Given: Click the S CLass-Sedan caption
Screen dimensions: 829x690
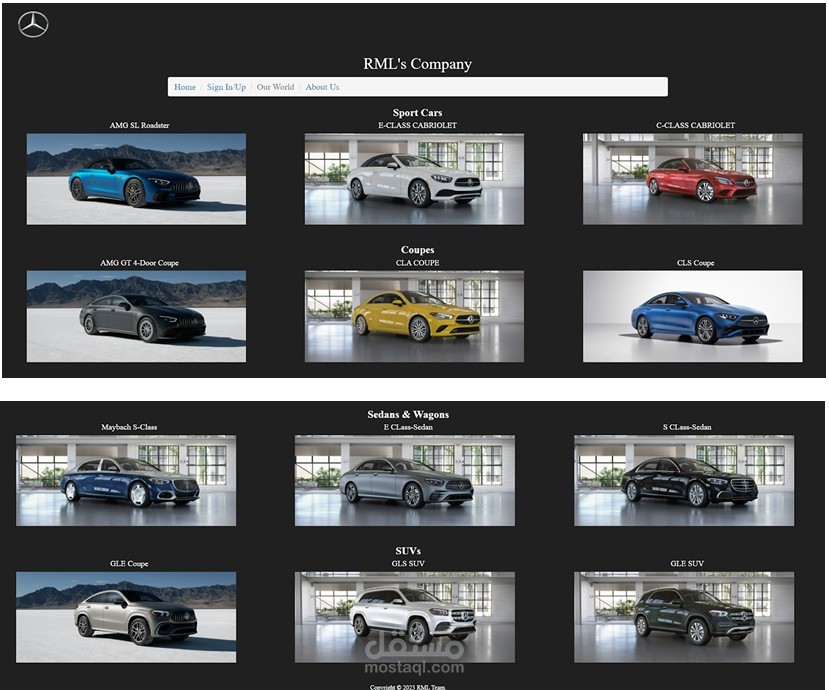Looking at the screenshot, I should point(687,427).
